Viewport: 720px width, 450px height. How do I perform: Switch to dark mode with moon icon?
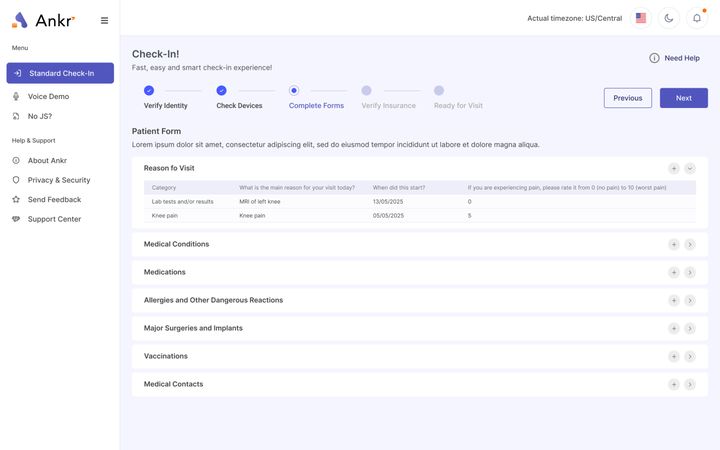click(669, 18)
